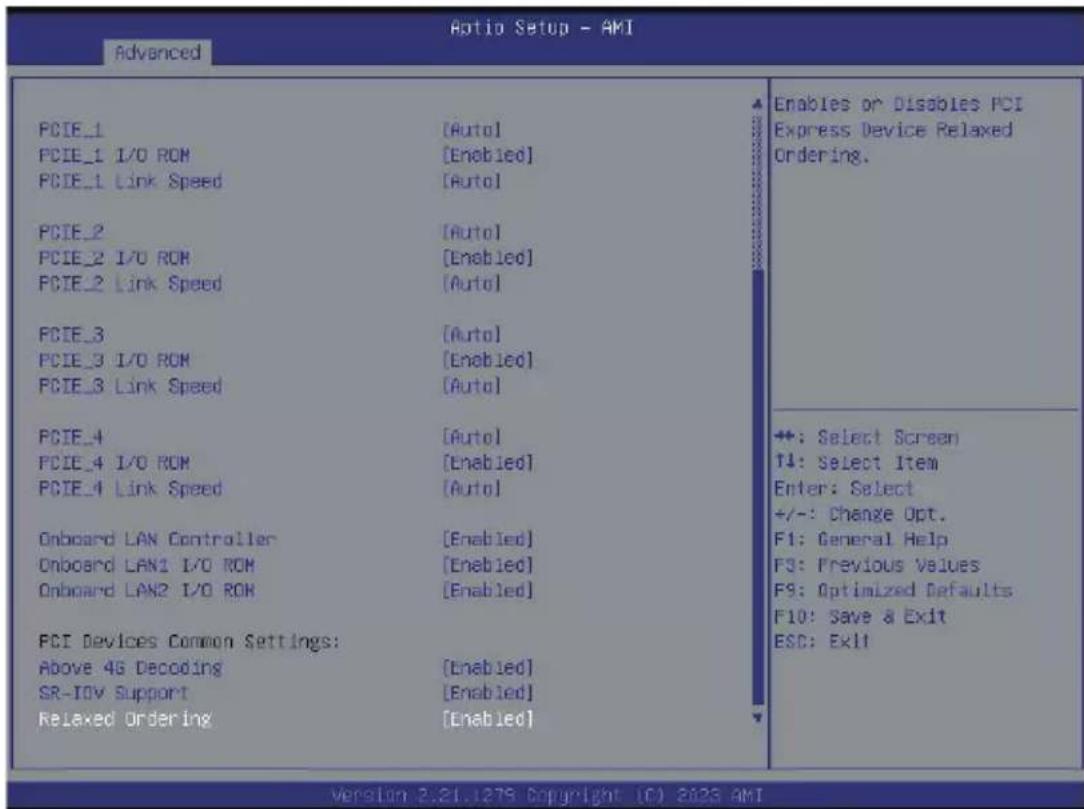Toggle Onboard LAN1 I/O ROM Enabled value

tap(488, 565)
